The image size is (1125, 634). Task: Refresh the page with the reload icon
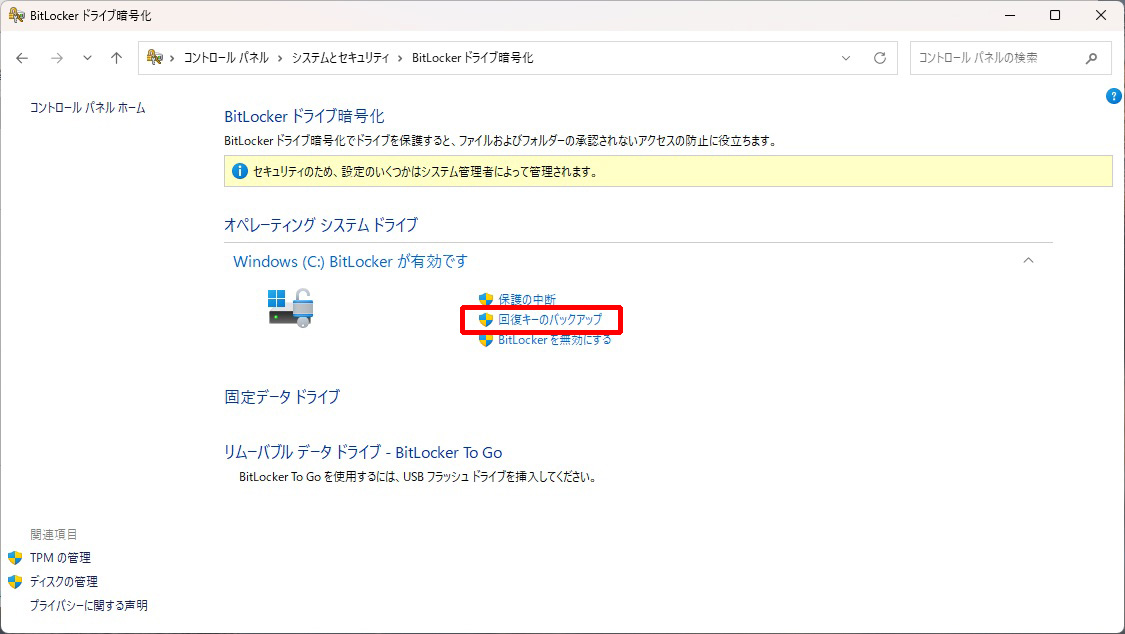880,58
